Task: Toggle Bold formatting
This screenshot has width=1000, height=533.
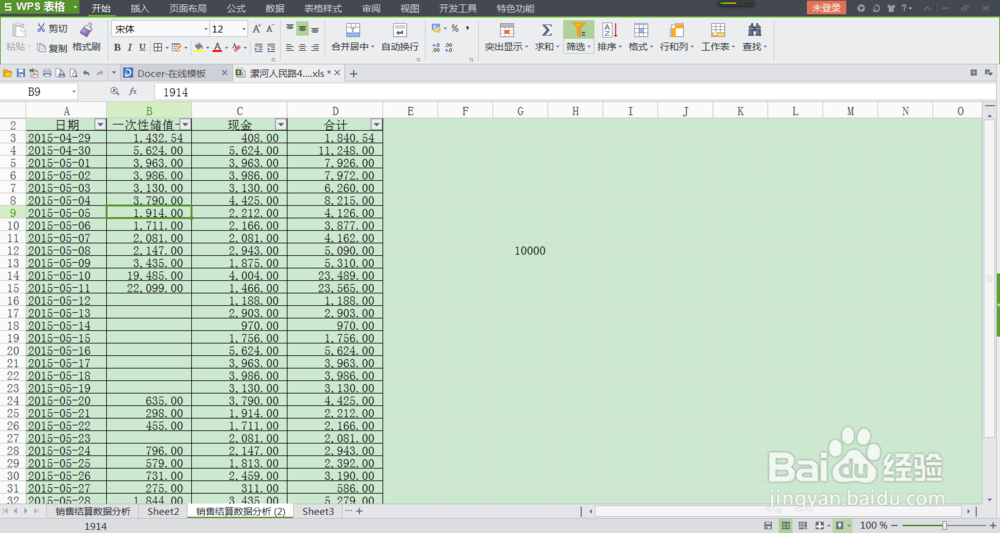Action: (x=117, y=48)
